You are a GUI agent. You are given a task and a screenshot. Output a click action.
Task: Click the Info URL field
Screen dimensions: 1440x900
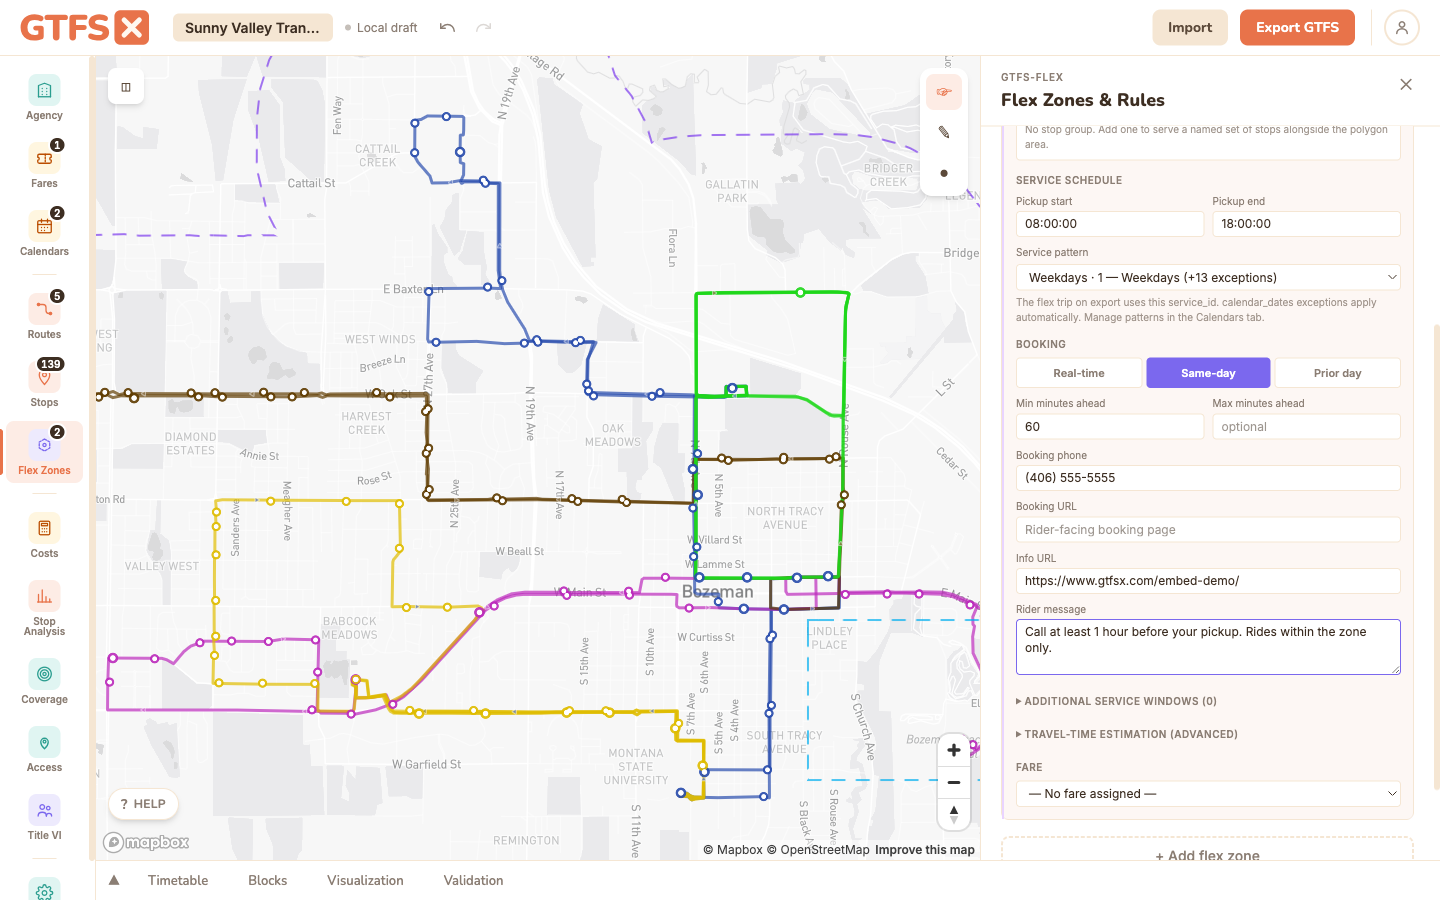tap(1208, 581)
